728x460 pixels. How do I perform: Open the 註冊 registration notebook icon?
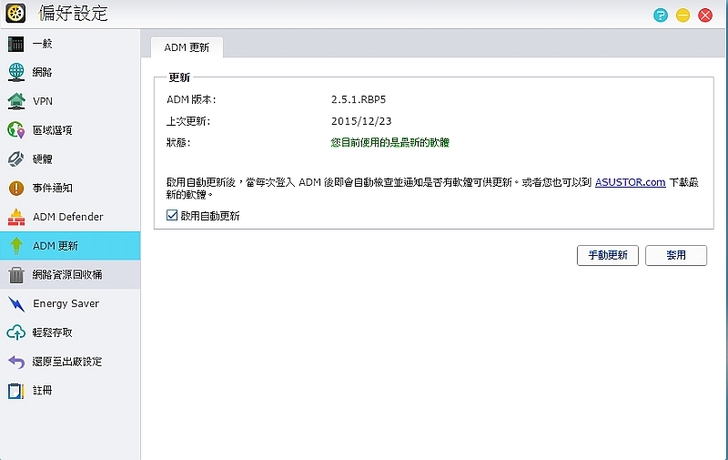(16, 390)
